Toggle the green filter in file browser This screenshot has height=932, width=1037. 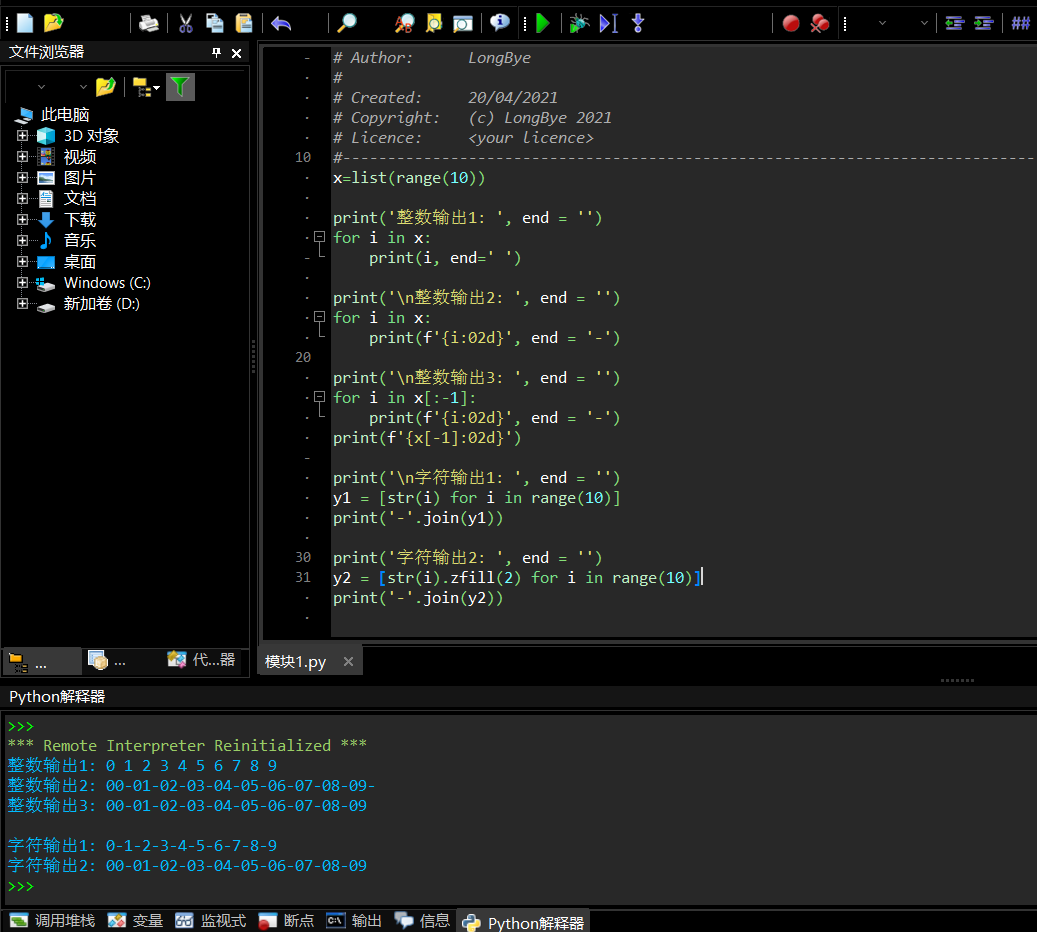pos(179,87)
